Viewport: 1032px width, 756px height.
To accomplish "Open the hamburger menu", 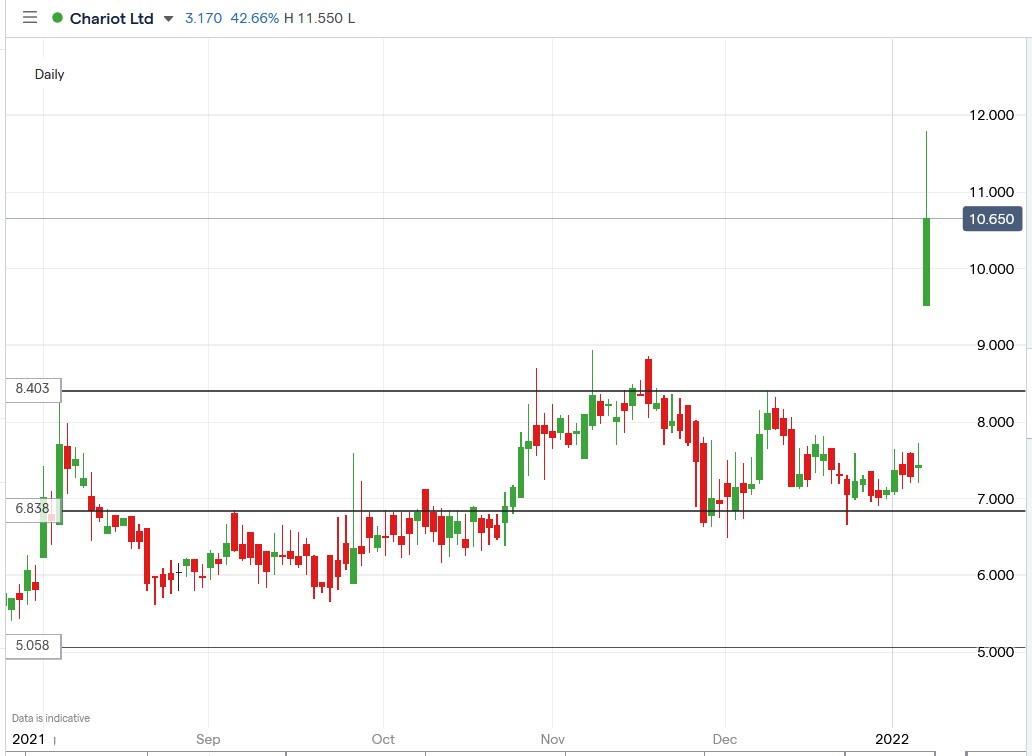I will coord(29,17).
